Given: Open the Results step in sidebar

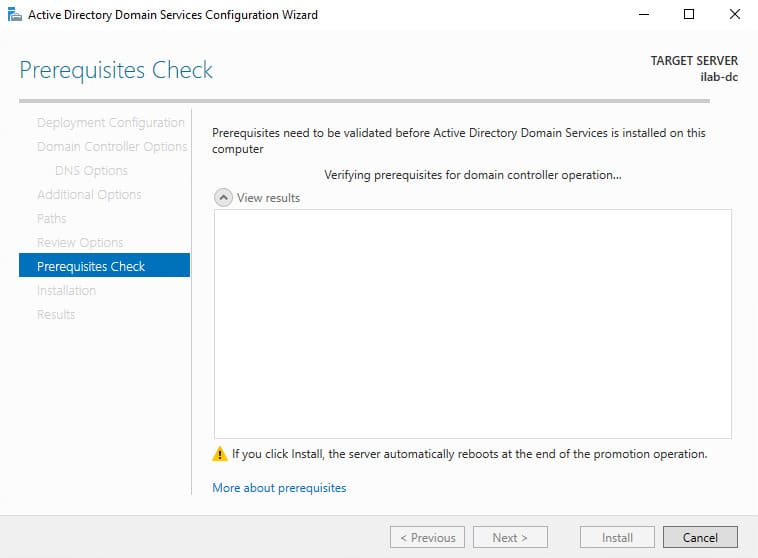Looking at the screenshot, I should pyautogui.click(x=56, y=315).
